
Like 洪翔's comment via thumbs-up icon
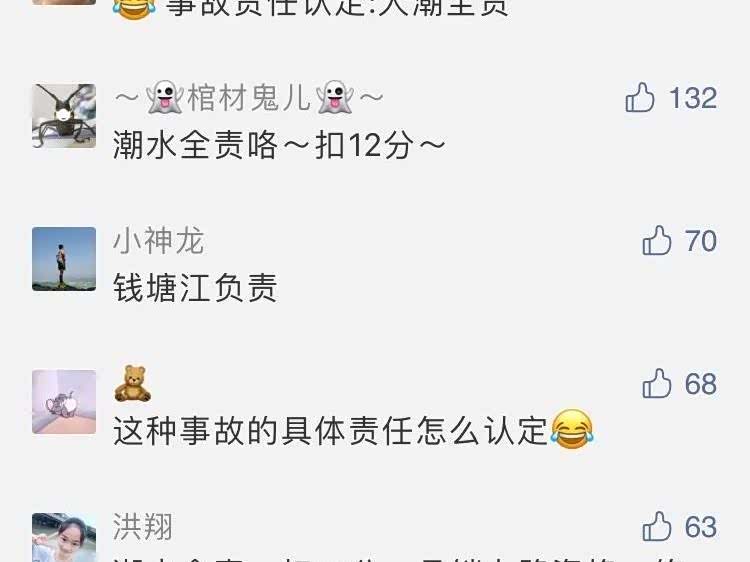(657, 526)
